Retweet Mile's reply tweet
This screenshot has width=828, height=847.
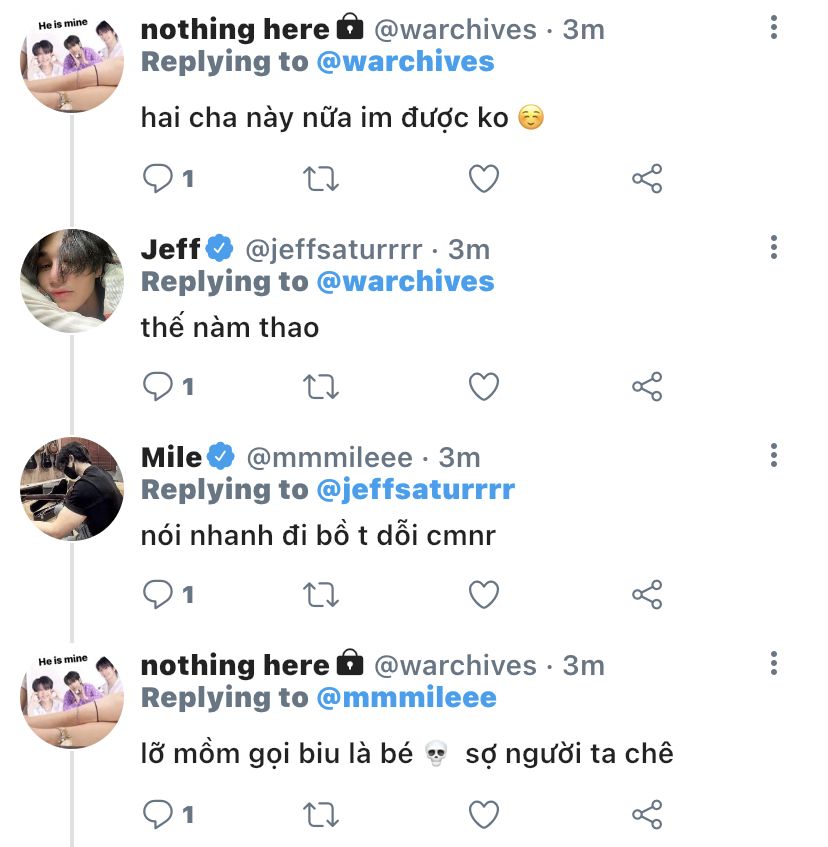[x=321, y=595]
